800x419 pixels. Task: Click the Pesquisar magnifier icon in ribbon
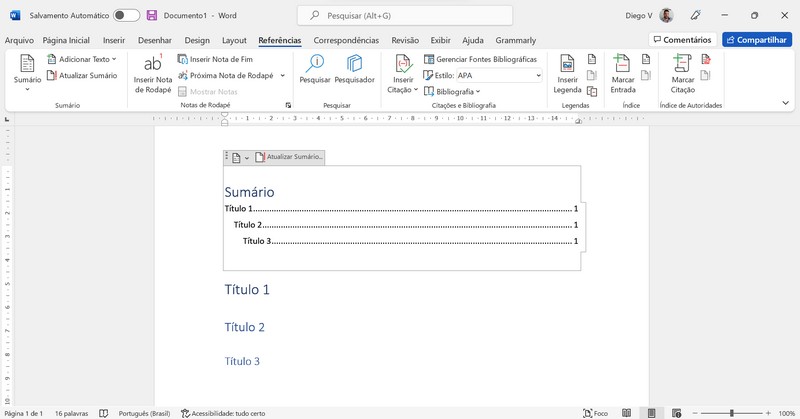pos(315,69)
